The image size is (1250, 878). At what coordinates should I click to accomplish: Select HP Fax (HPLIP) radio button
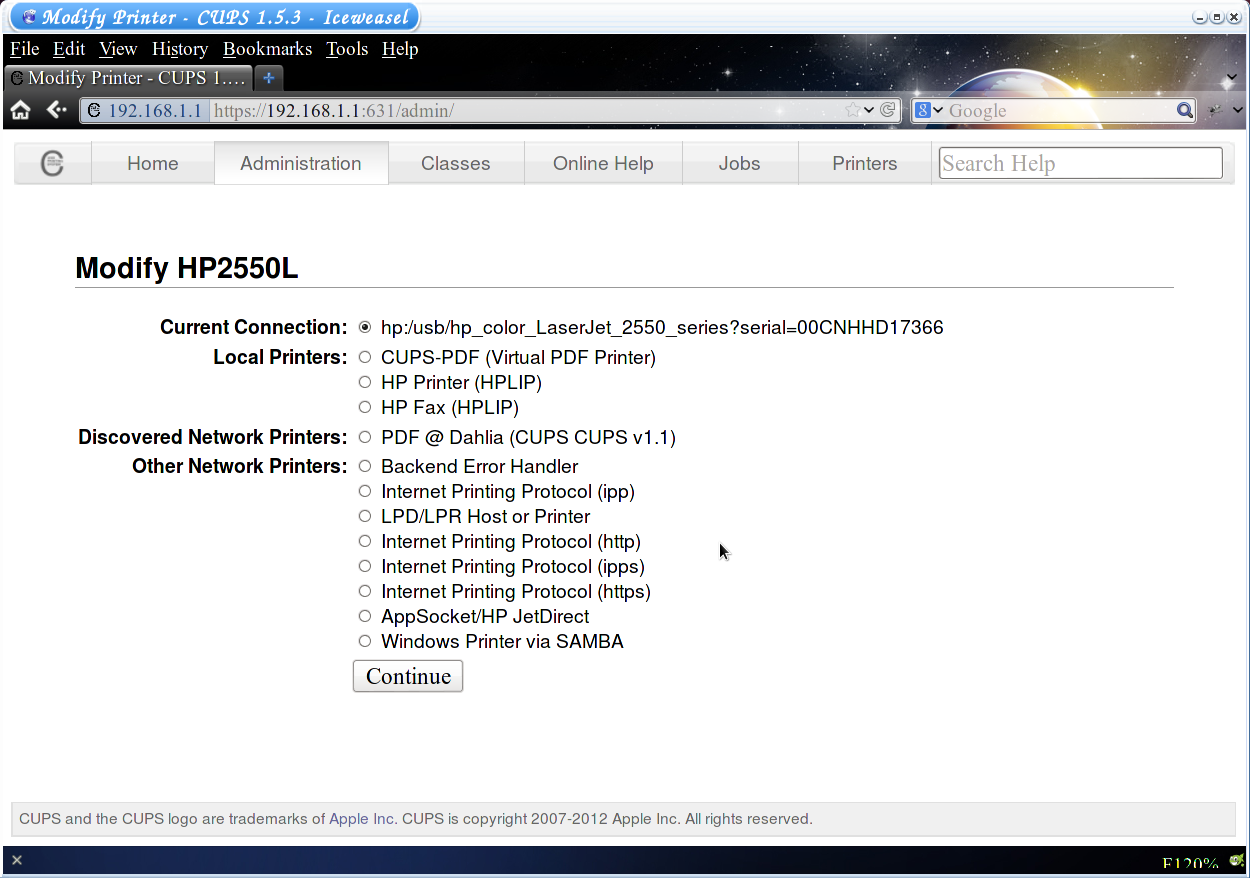(365, 407)
